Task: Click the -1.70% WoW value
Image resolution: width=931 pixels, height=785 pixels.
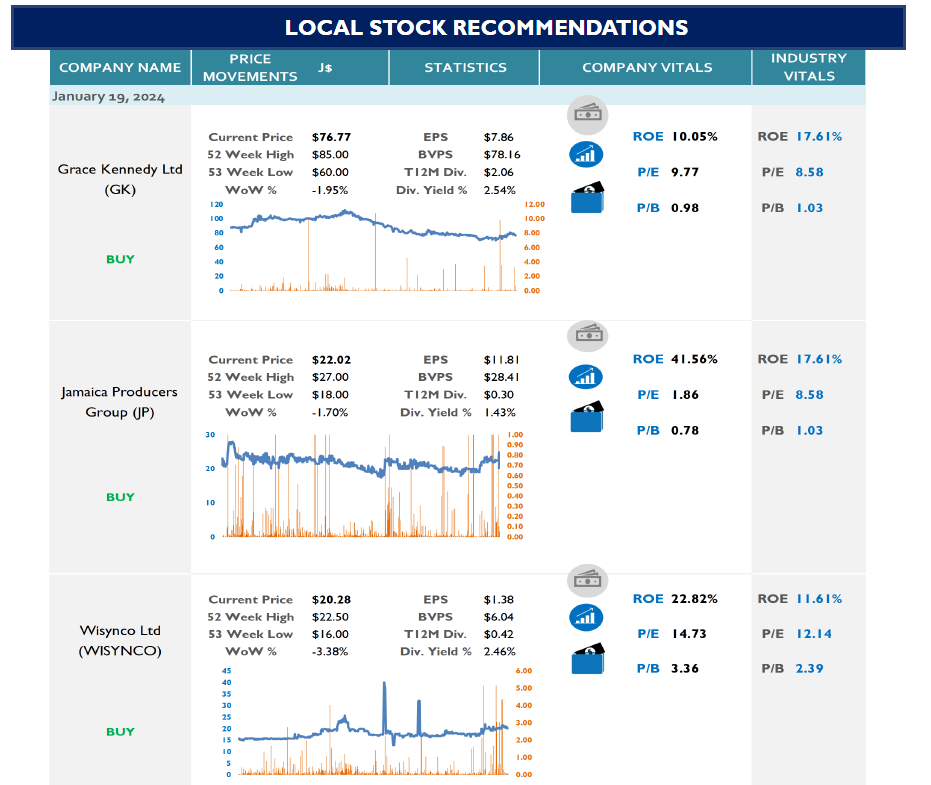Action: pyautogui.click(x=330, y=412)
